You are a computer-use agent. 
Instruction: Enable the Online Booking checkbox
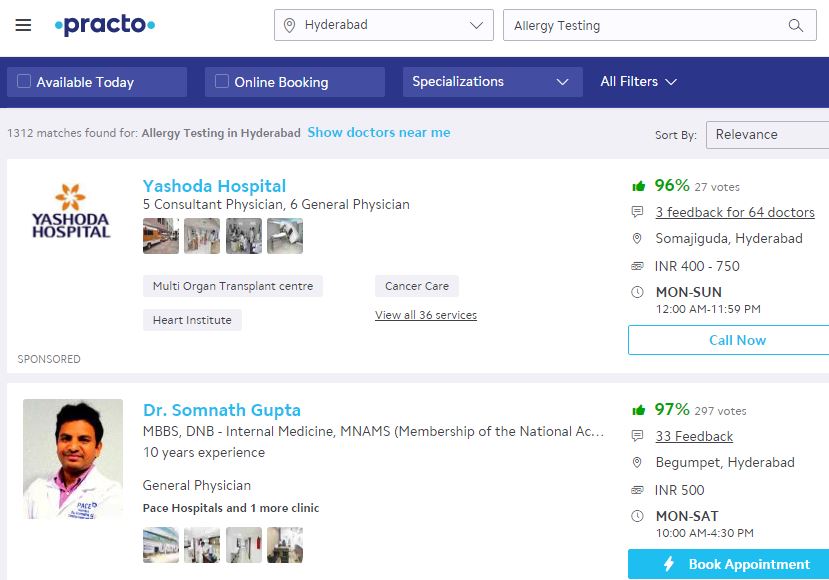click(222, 81)
